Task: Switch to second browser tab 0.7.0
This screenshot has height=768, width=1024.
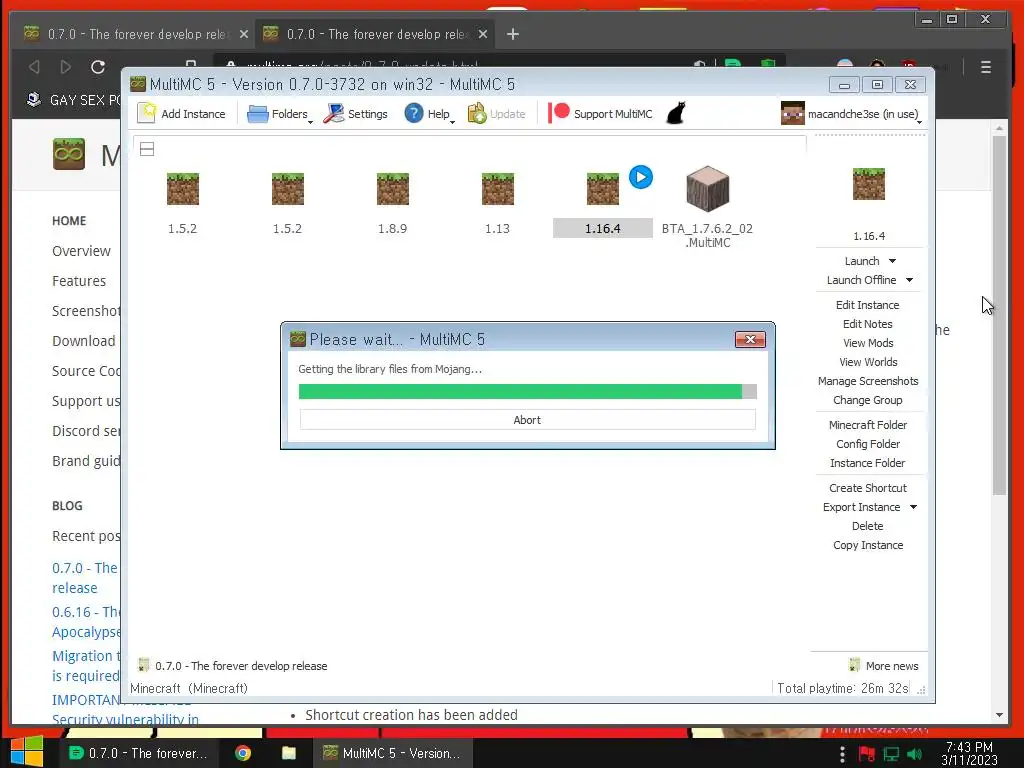Action: (x=374, y=34)
